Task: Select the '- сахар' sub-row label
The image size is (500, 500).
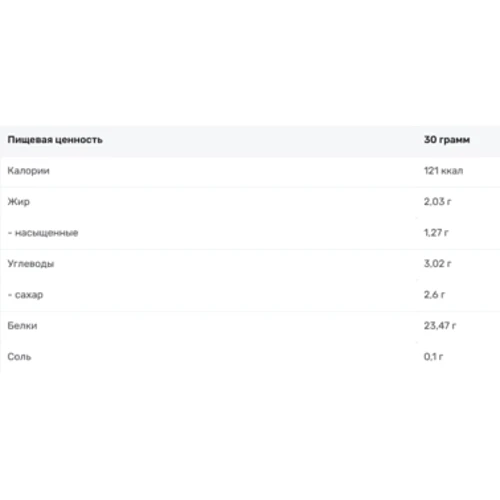Action: (25, 295)
